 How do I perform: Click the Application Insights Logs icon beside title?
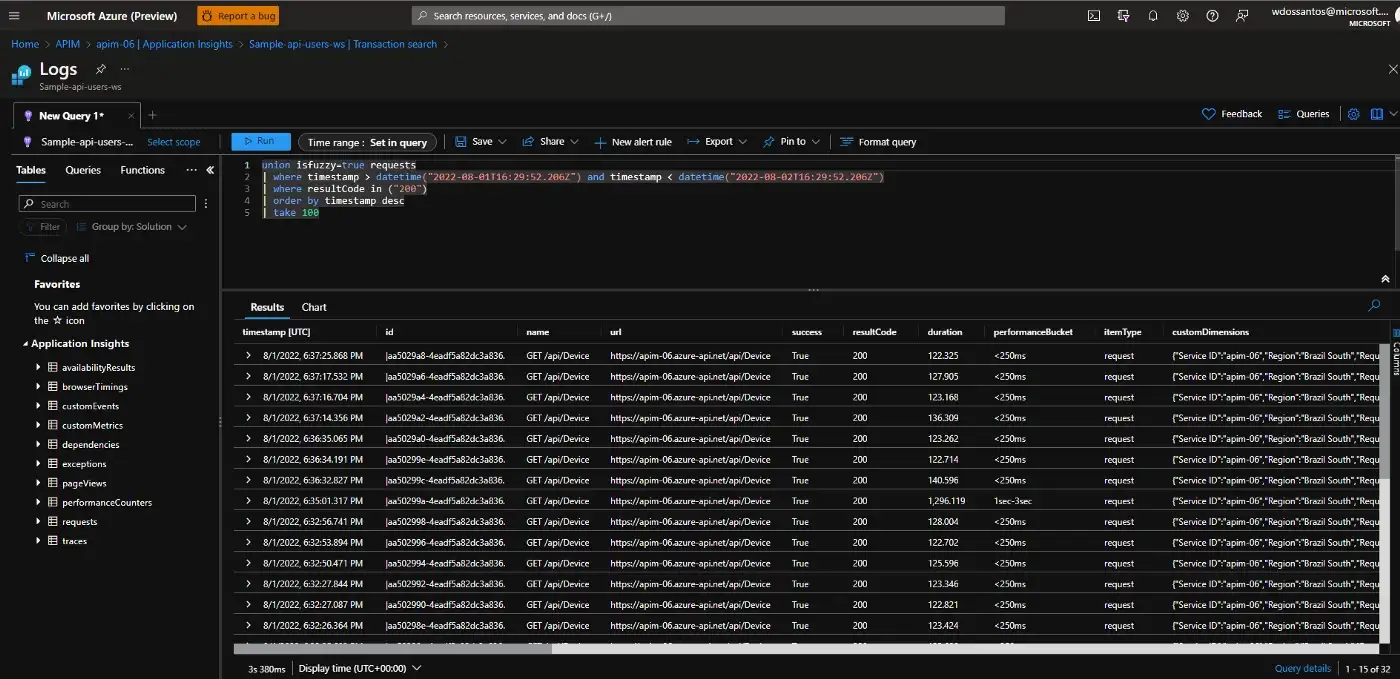click(x=21, y=74)
